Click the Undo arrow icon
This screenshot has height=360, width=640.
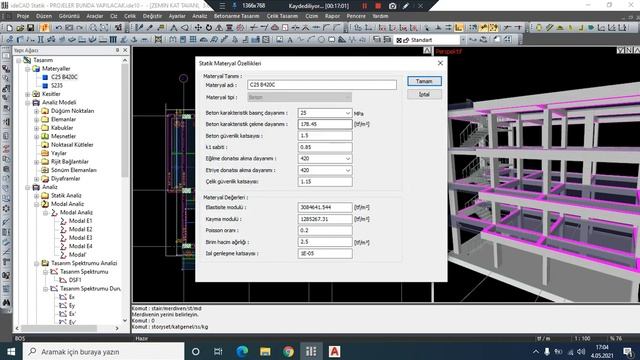[x=58, y=28]
